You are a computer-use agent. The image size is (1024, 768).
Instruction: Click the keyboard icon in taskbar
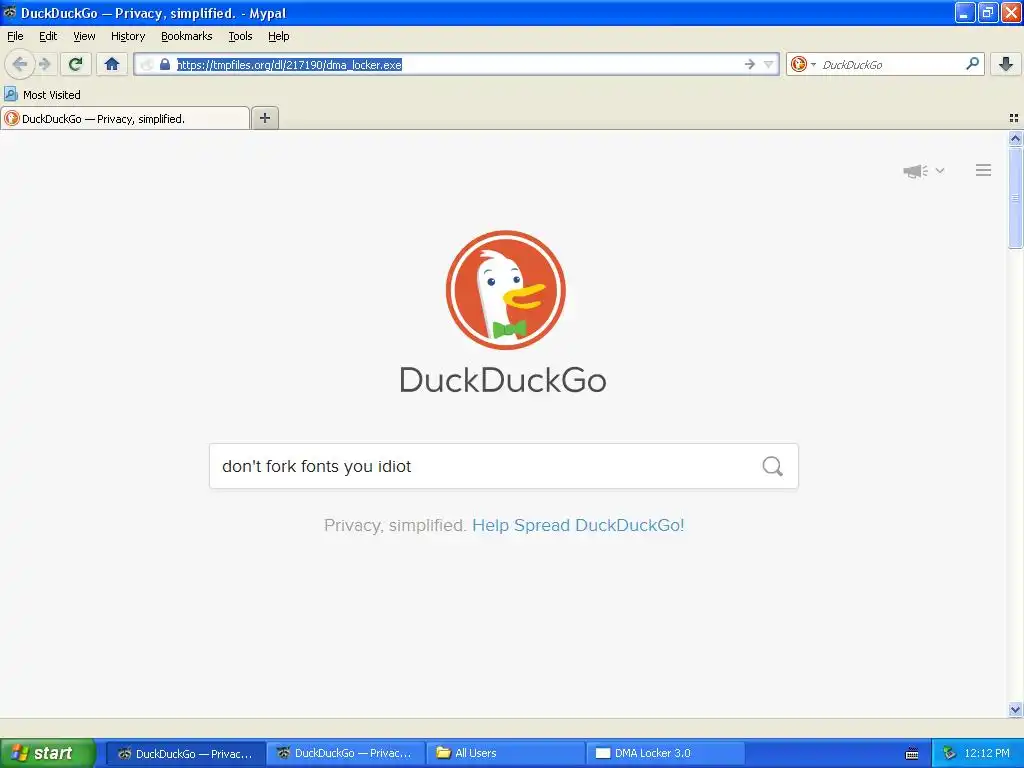click(x=912, y=754)
